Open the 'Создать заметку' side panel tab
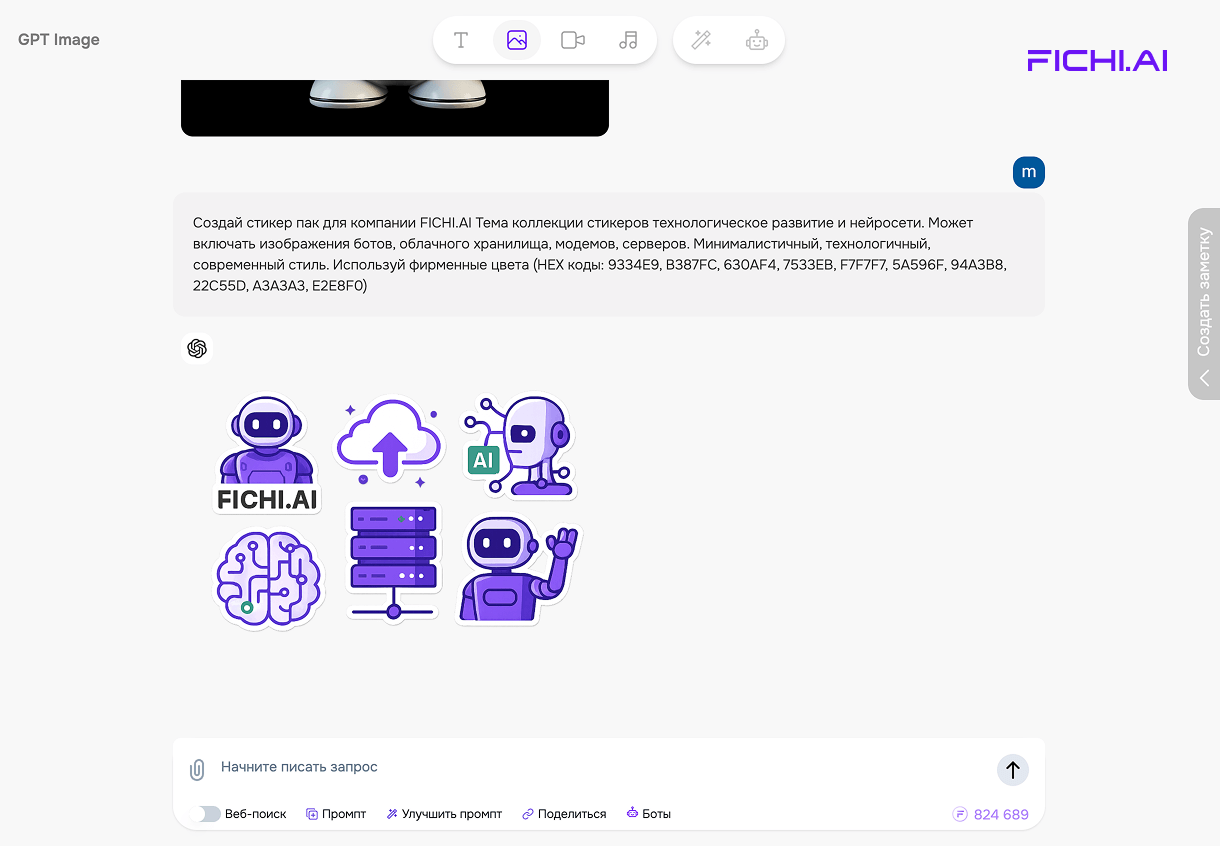 click(x=1204, y=304)
